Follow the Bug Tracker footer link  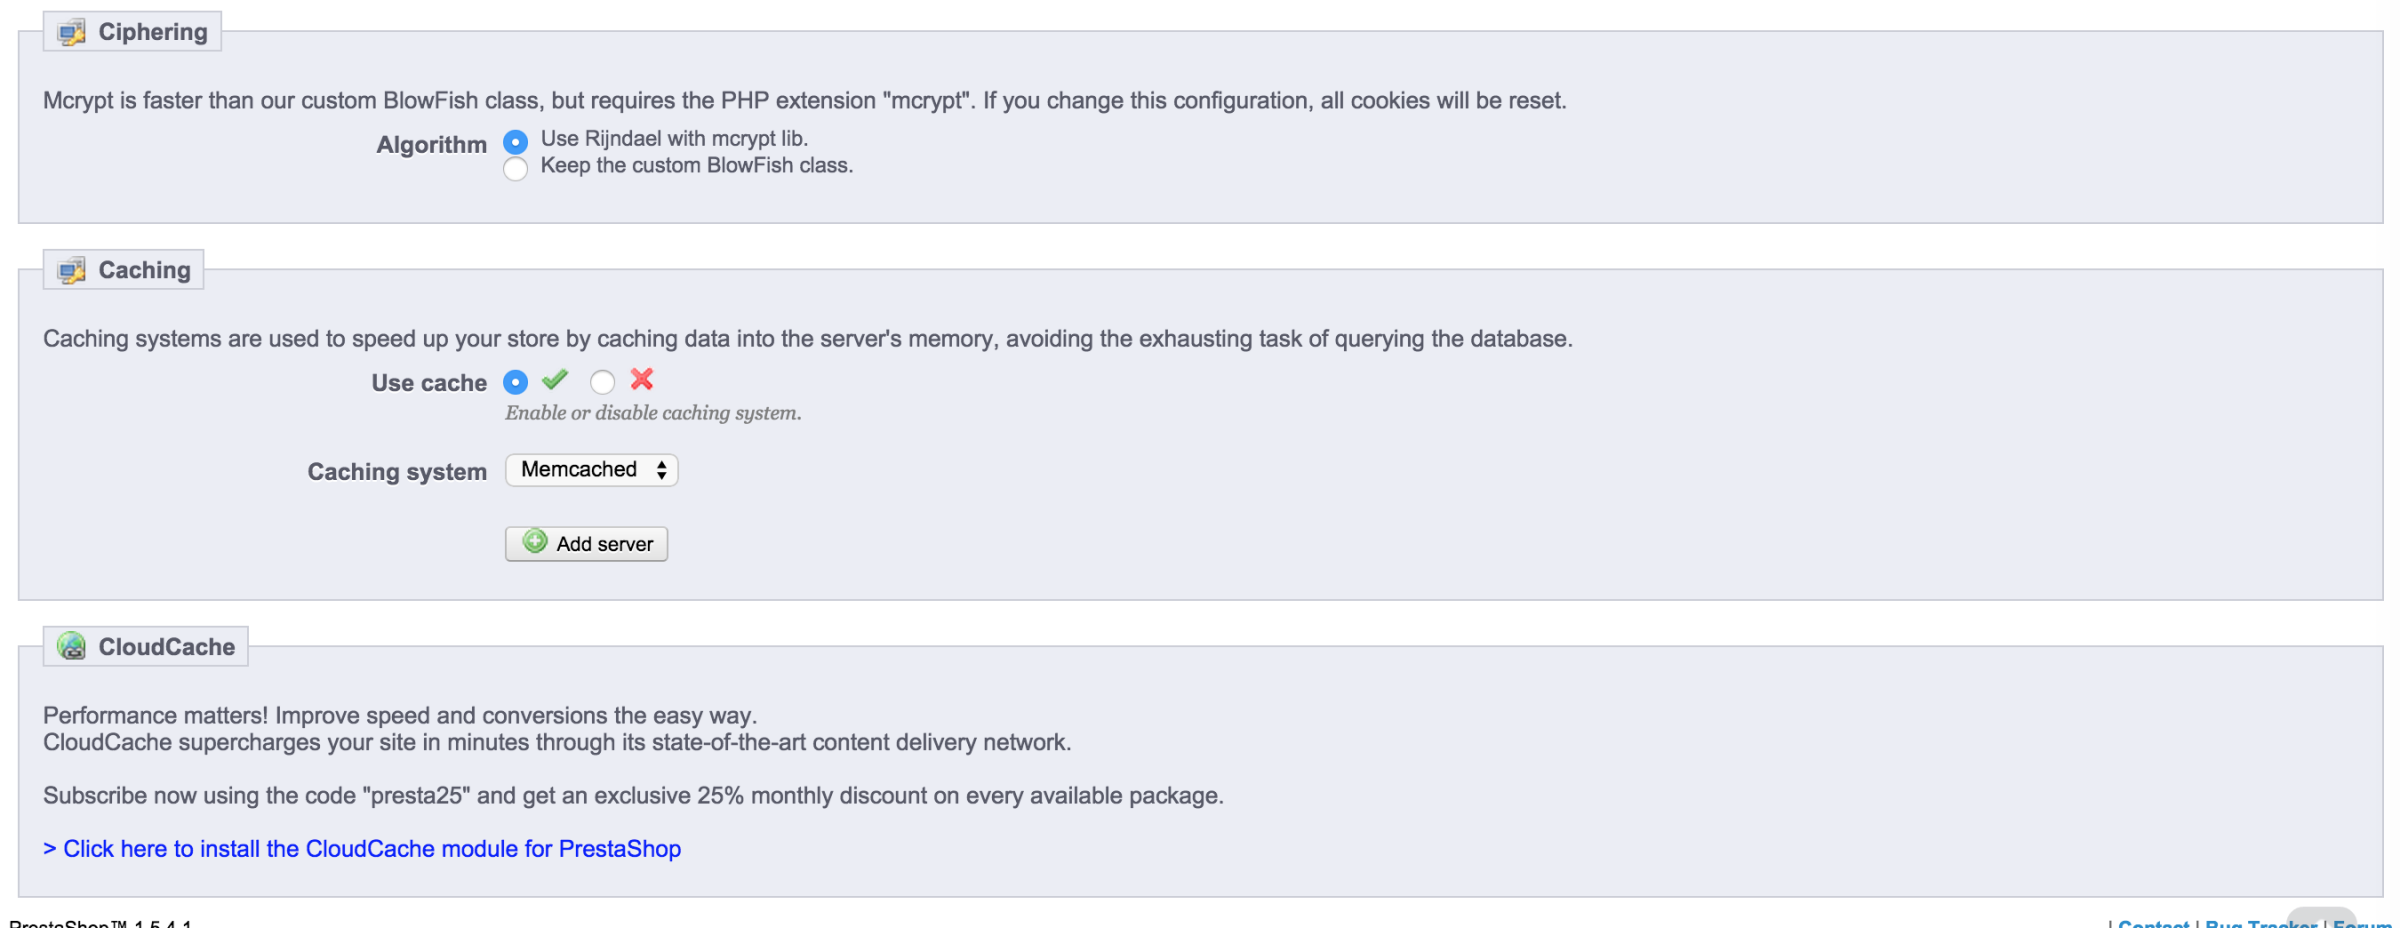pyautogui.click(x=2260, y=923)
